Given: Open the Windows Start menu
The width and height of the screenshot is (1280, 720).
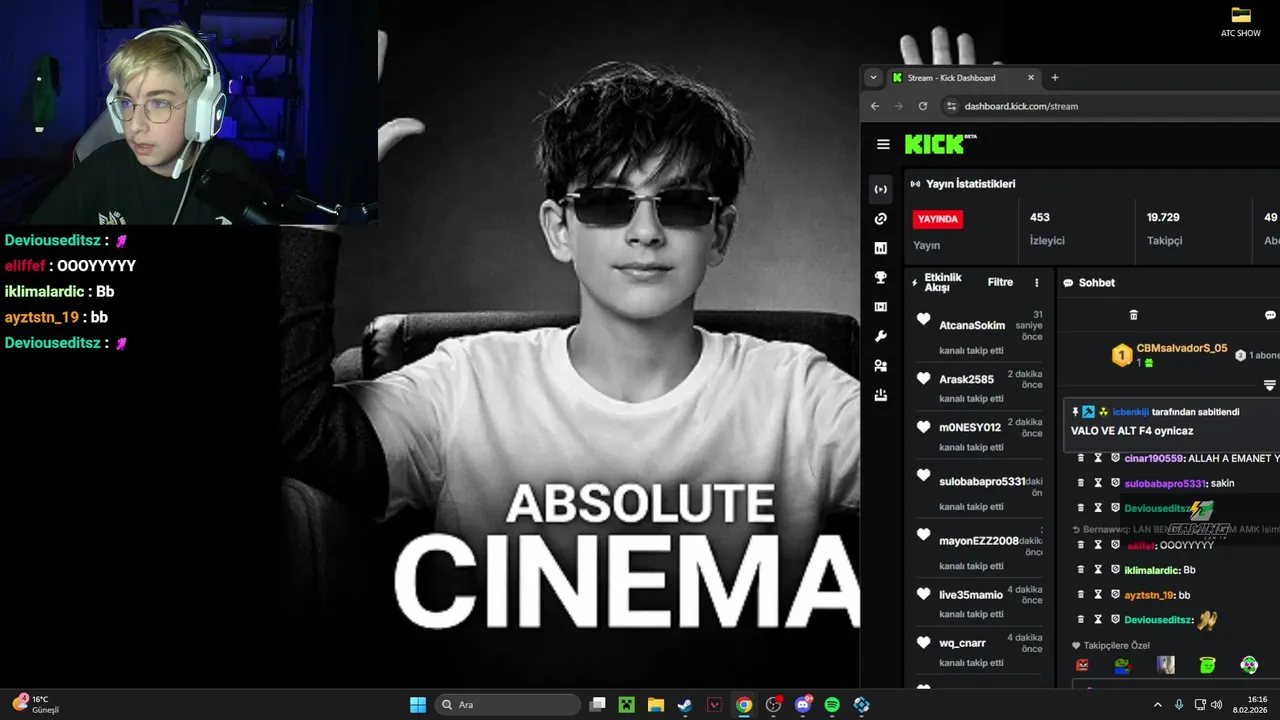Looking at the screenshot, I should coord(418,705).
